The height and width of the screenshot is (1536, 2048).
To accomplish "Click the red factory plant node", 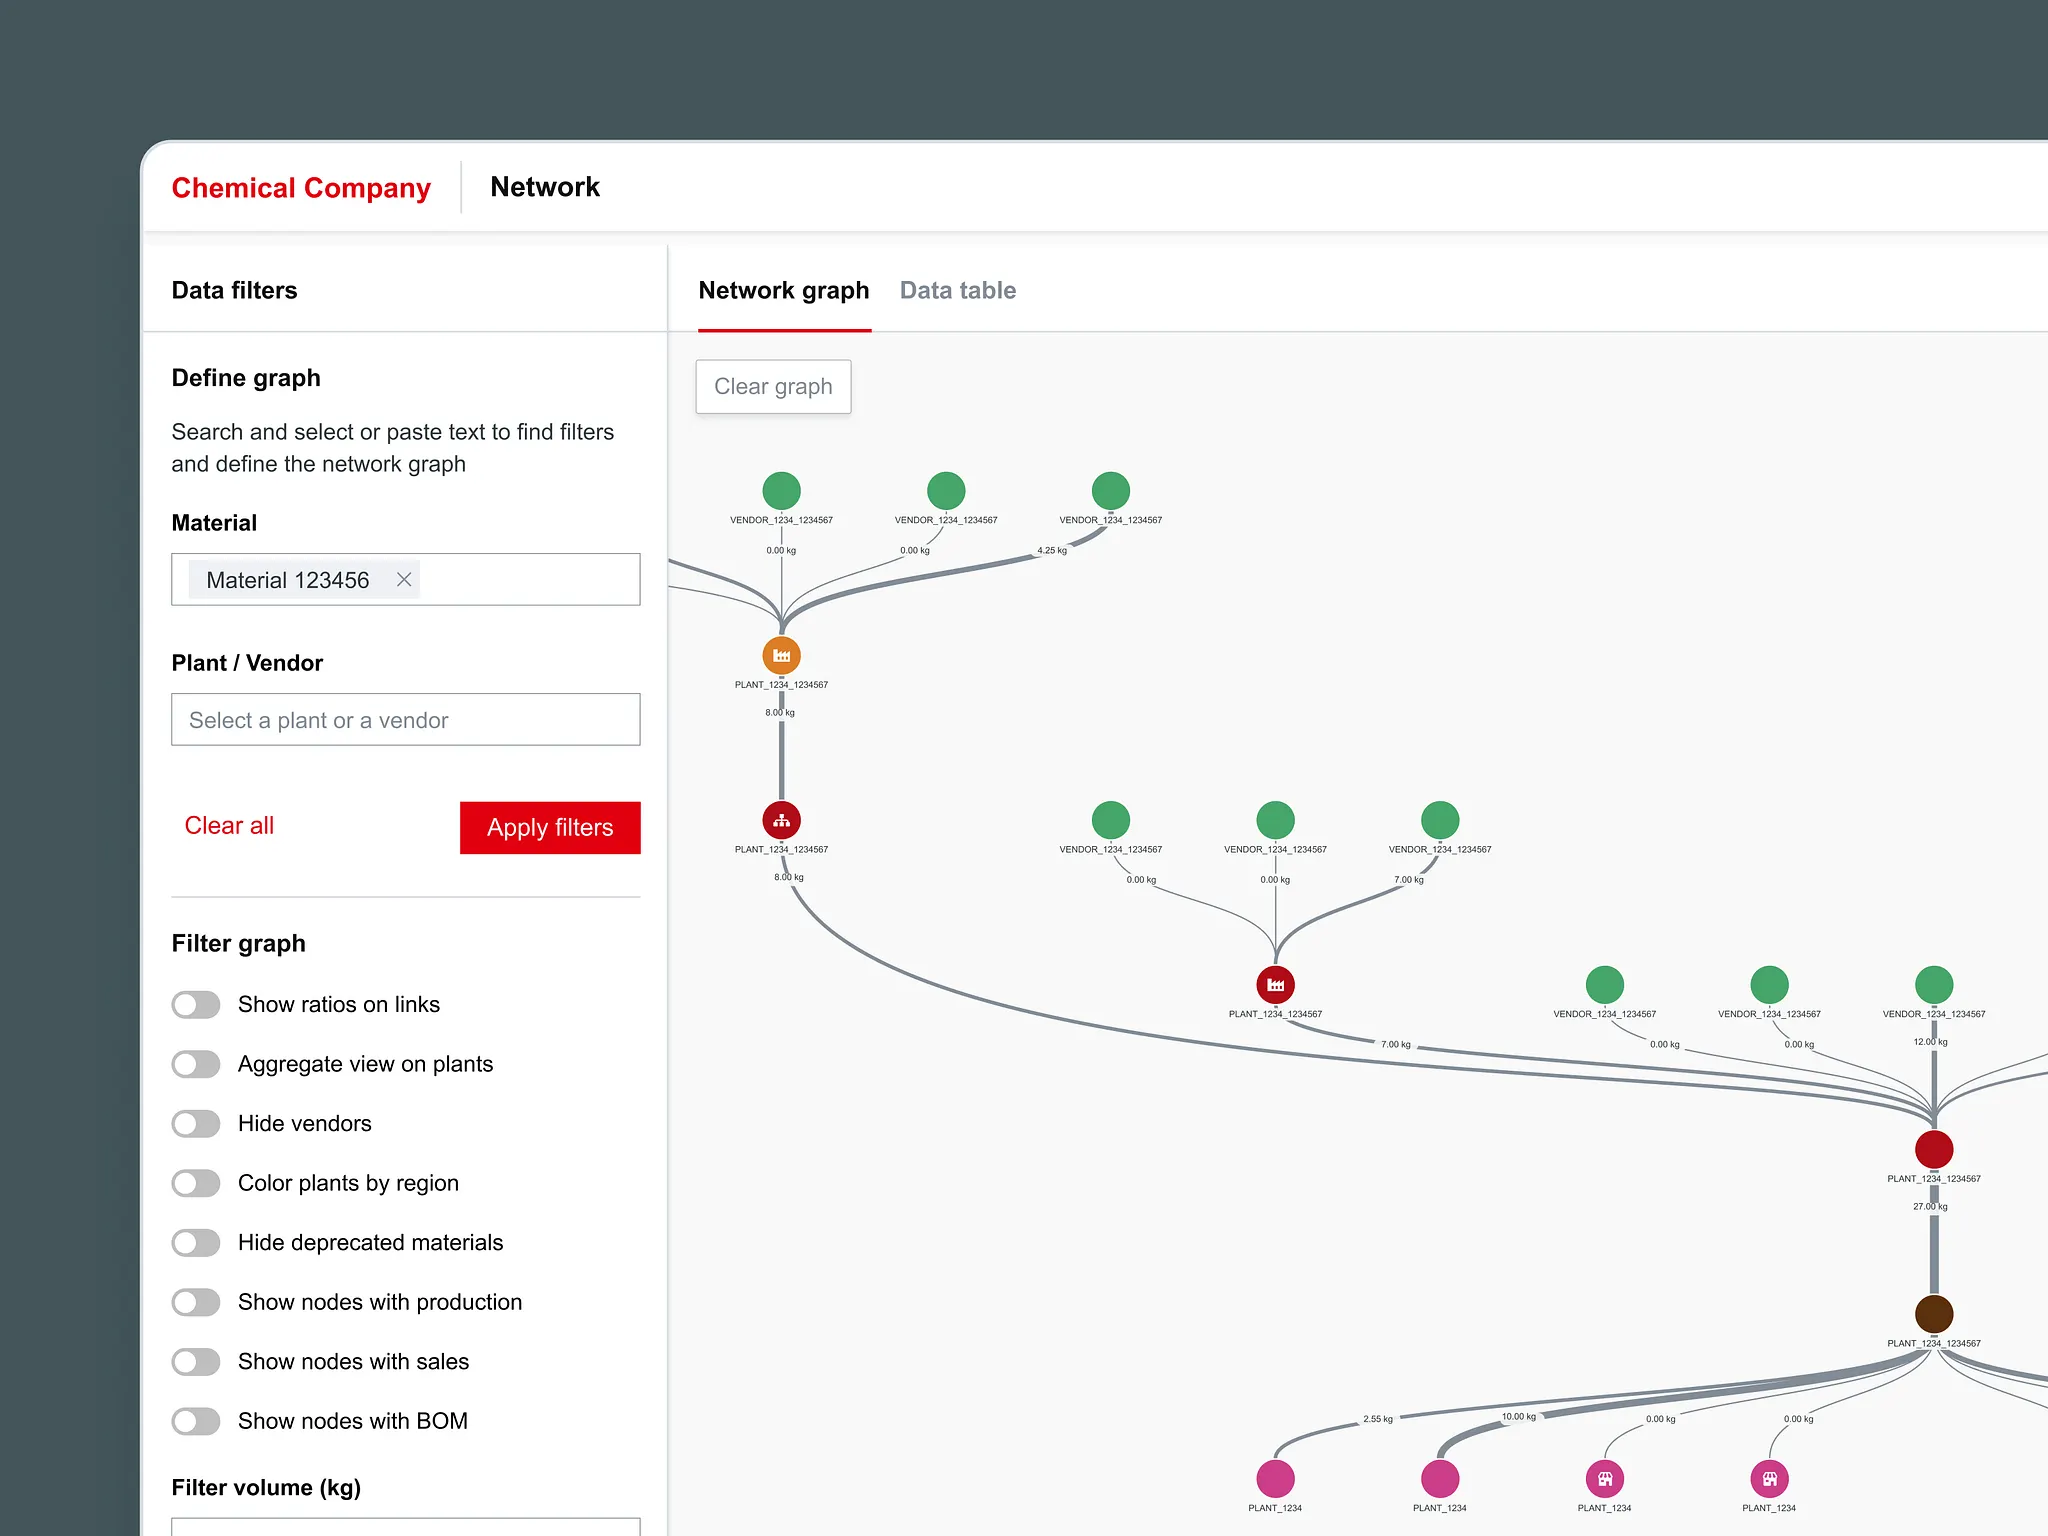I will pyautogui.click(x=1275, y=985).
